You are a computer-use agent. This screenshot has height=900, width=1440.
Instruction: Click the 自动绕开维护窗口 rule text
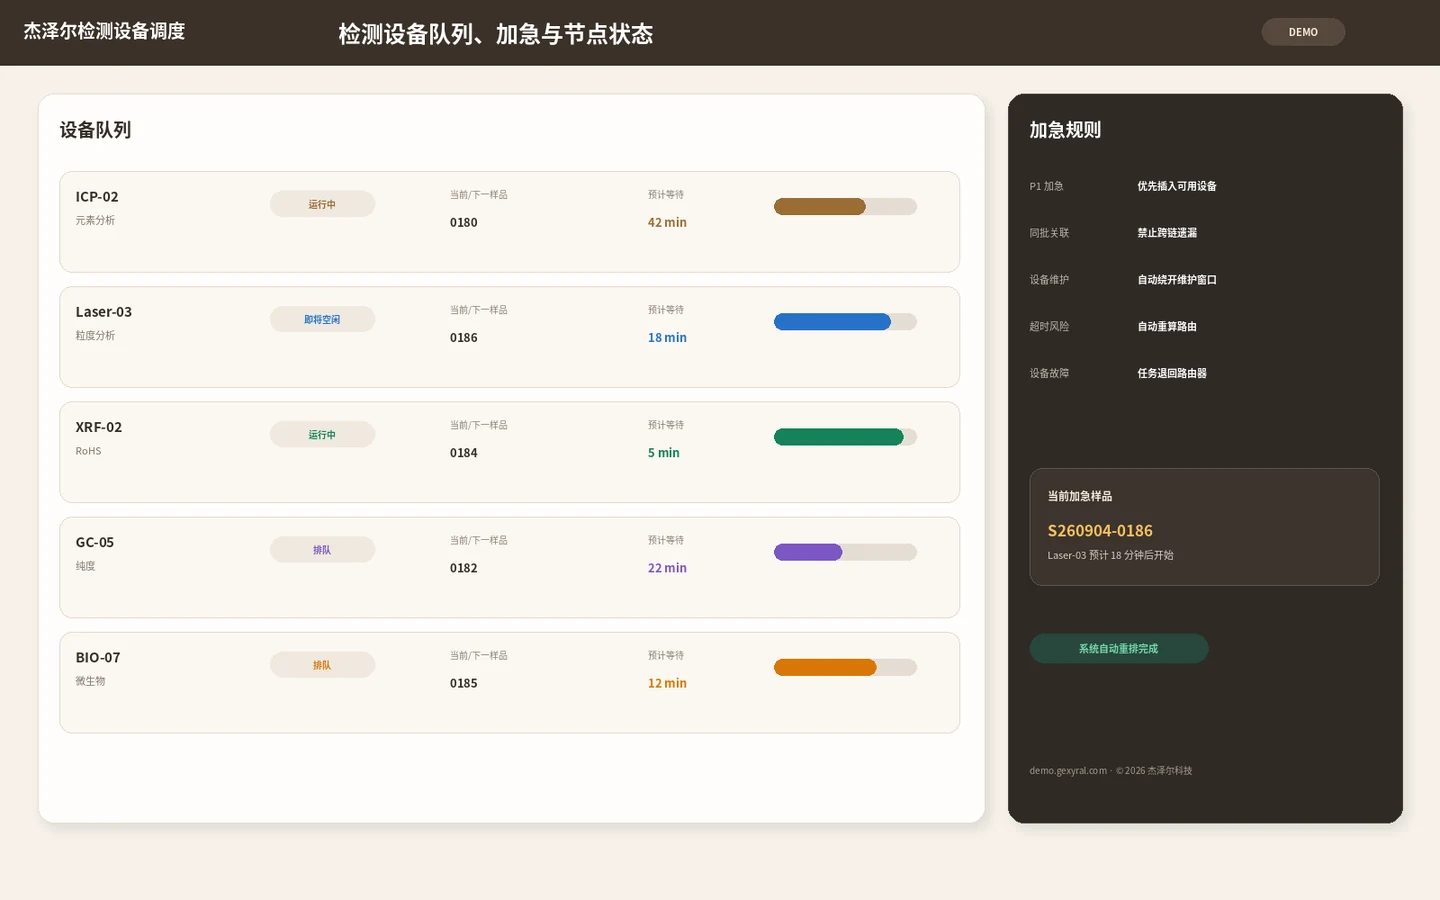(x=1177, y=280)
